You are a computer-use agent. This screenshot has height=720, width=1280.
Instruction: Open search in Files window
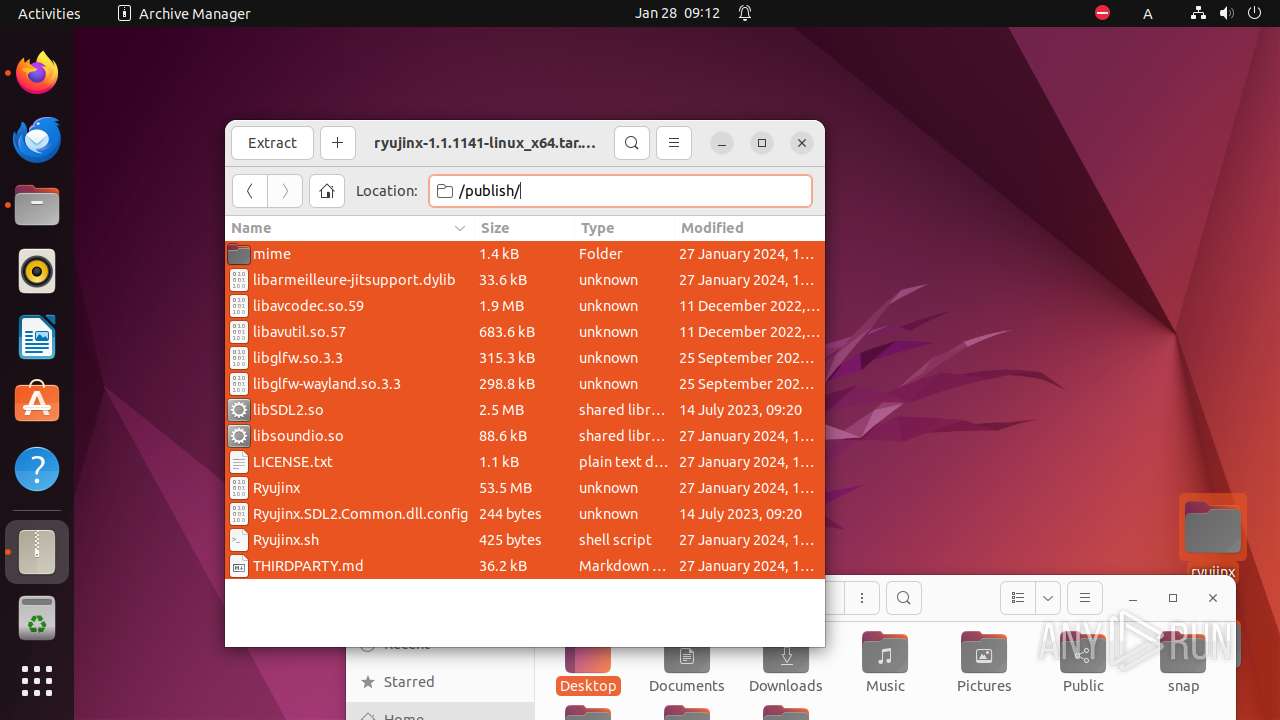904,598
